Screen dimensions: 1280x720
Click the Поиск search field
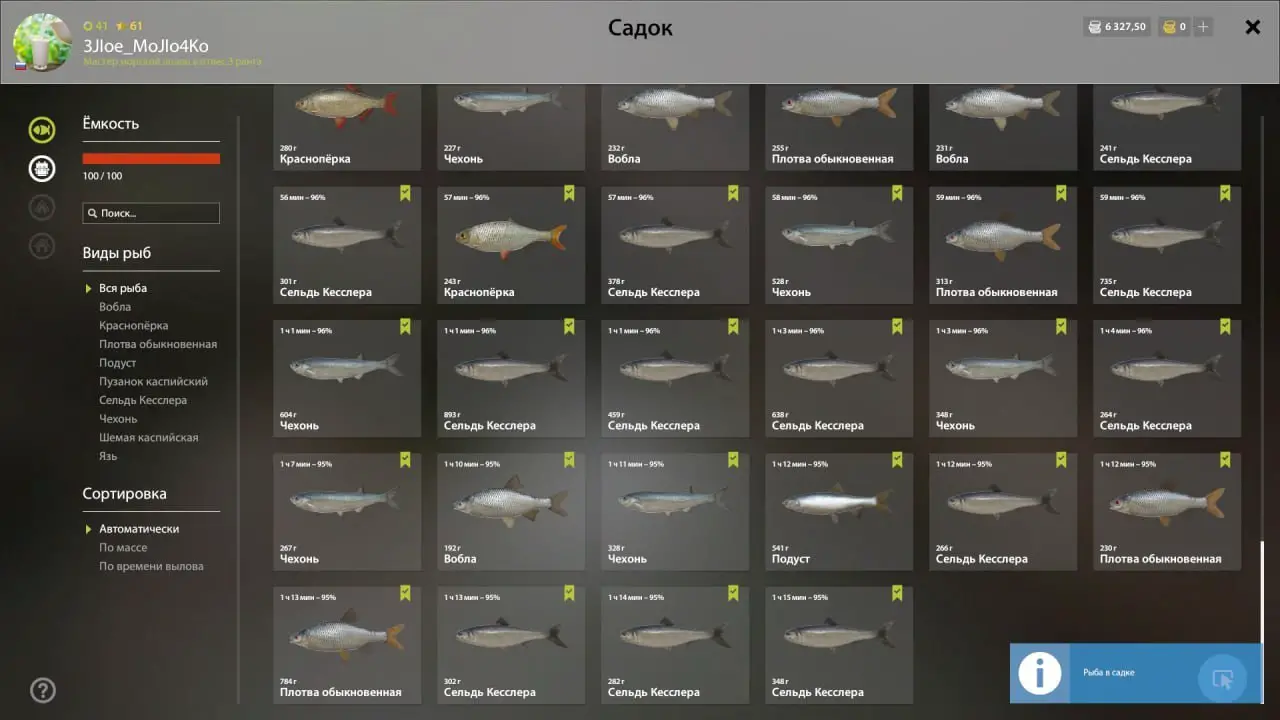(151, 213)
